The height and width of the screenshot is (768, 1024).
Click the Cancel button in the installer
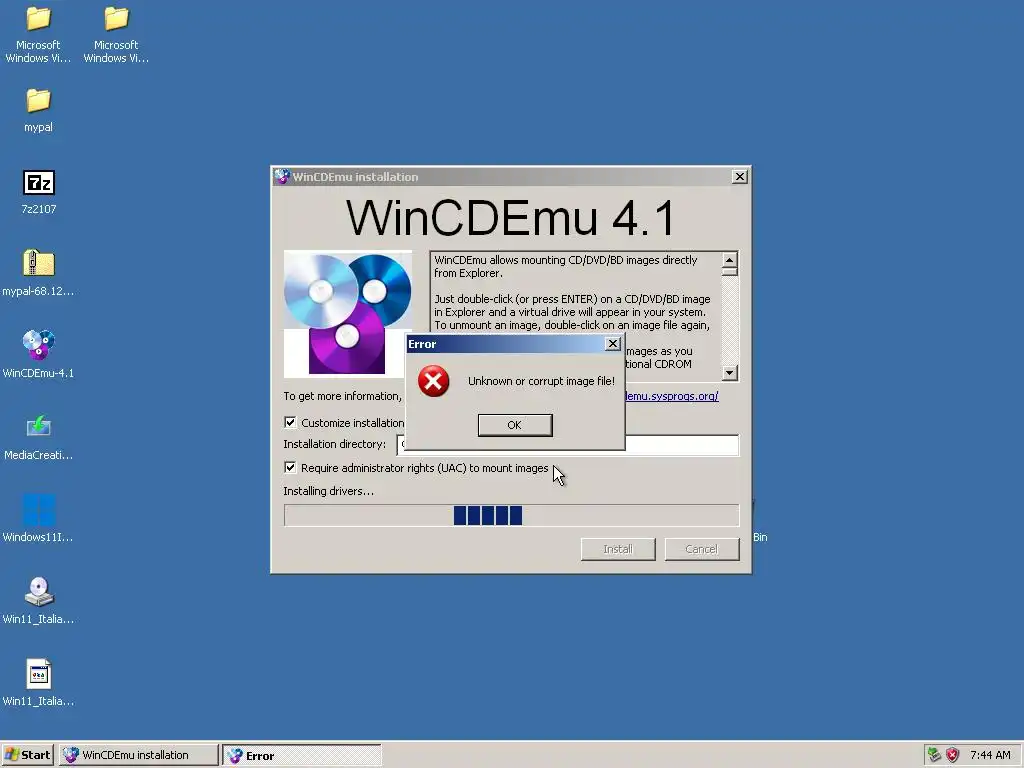(x=701, y=549)
